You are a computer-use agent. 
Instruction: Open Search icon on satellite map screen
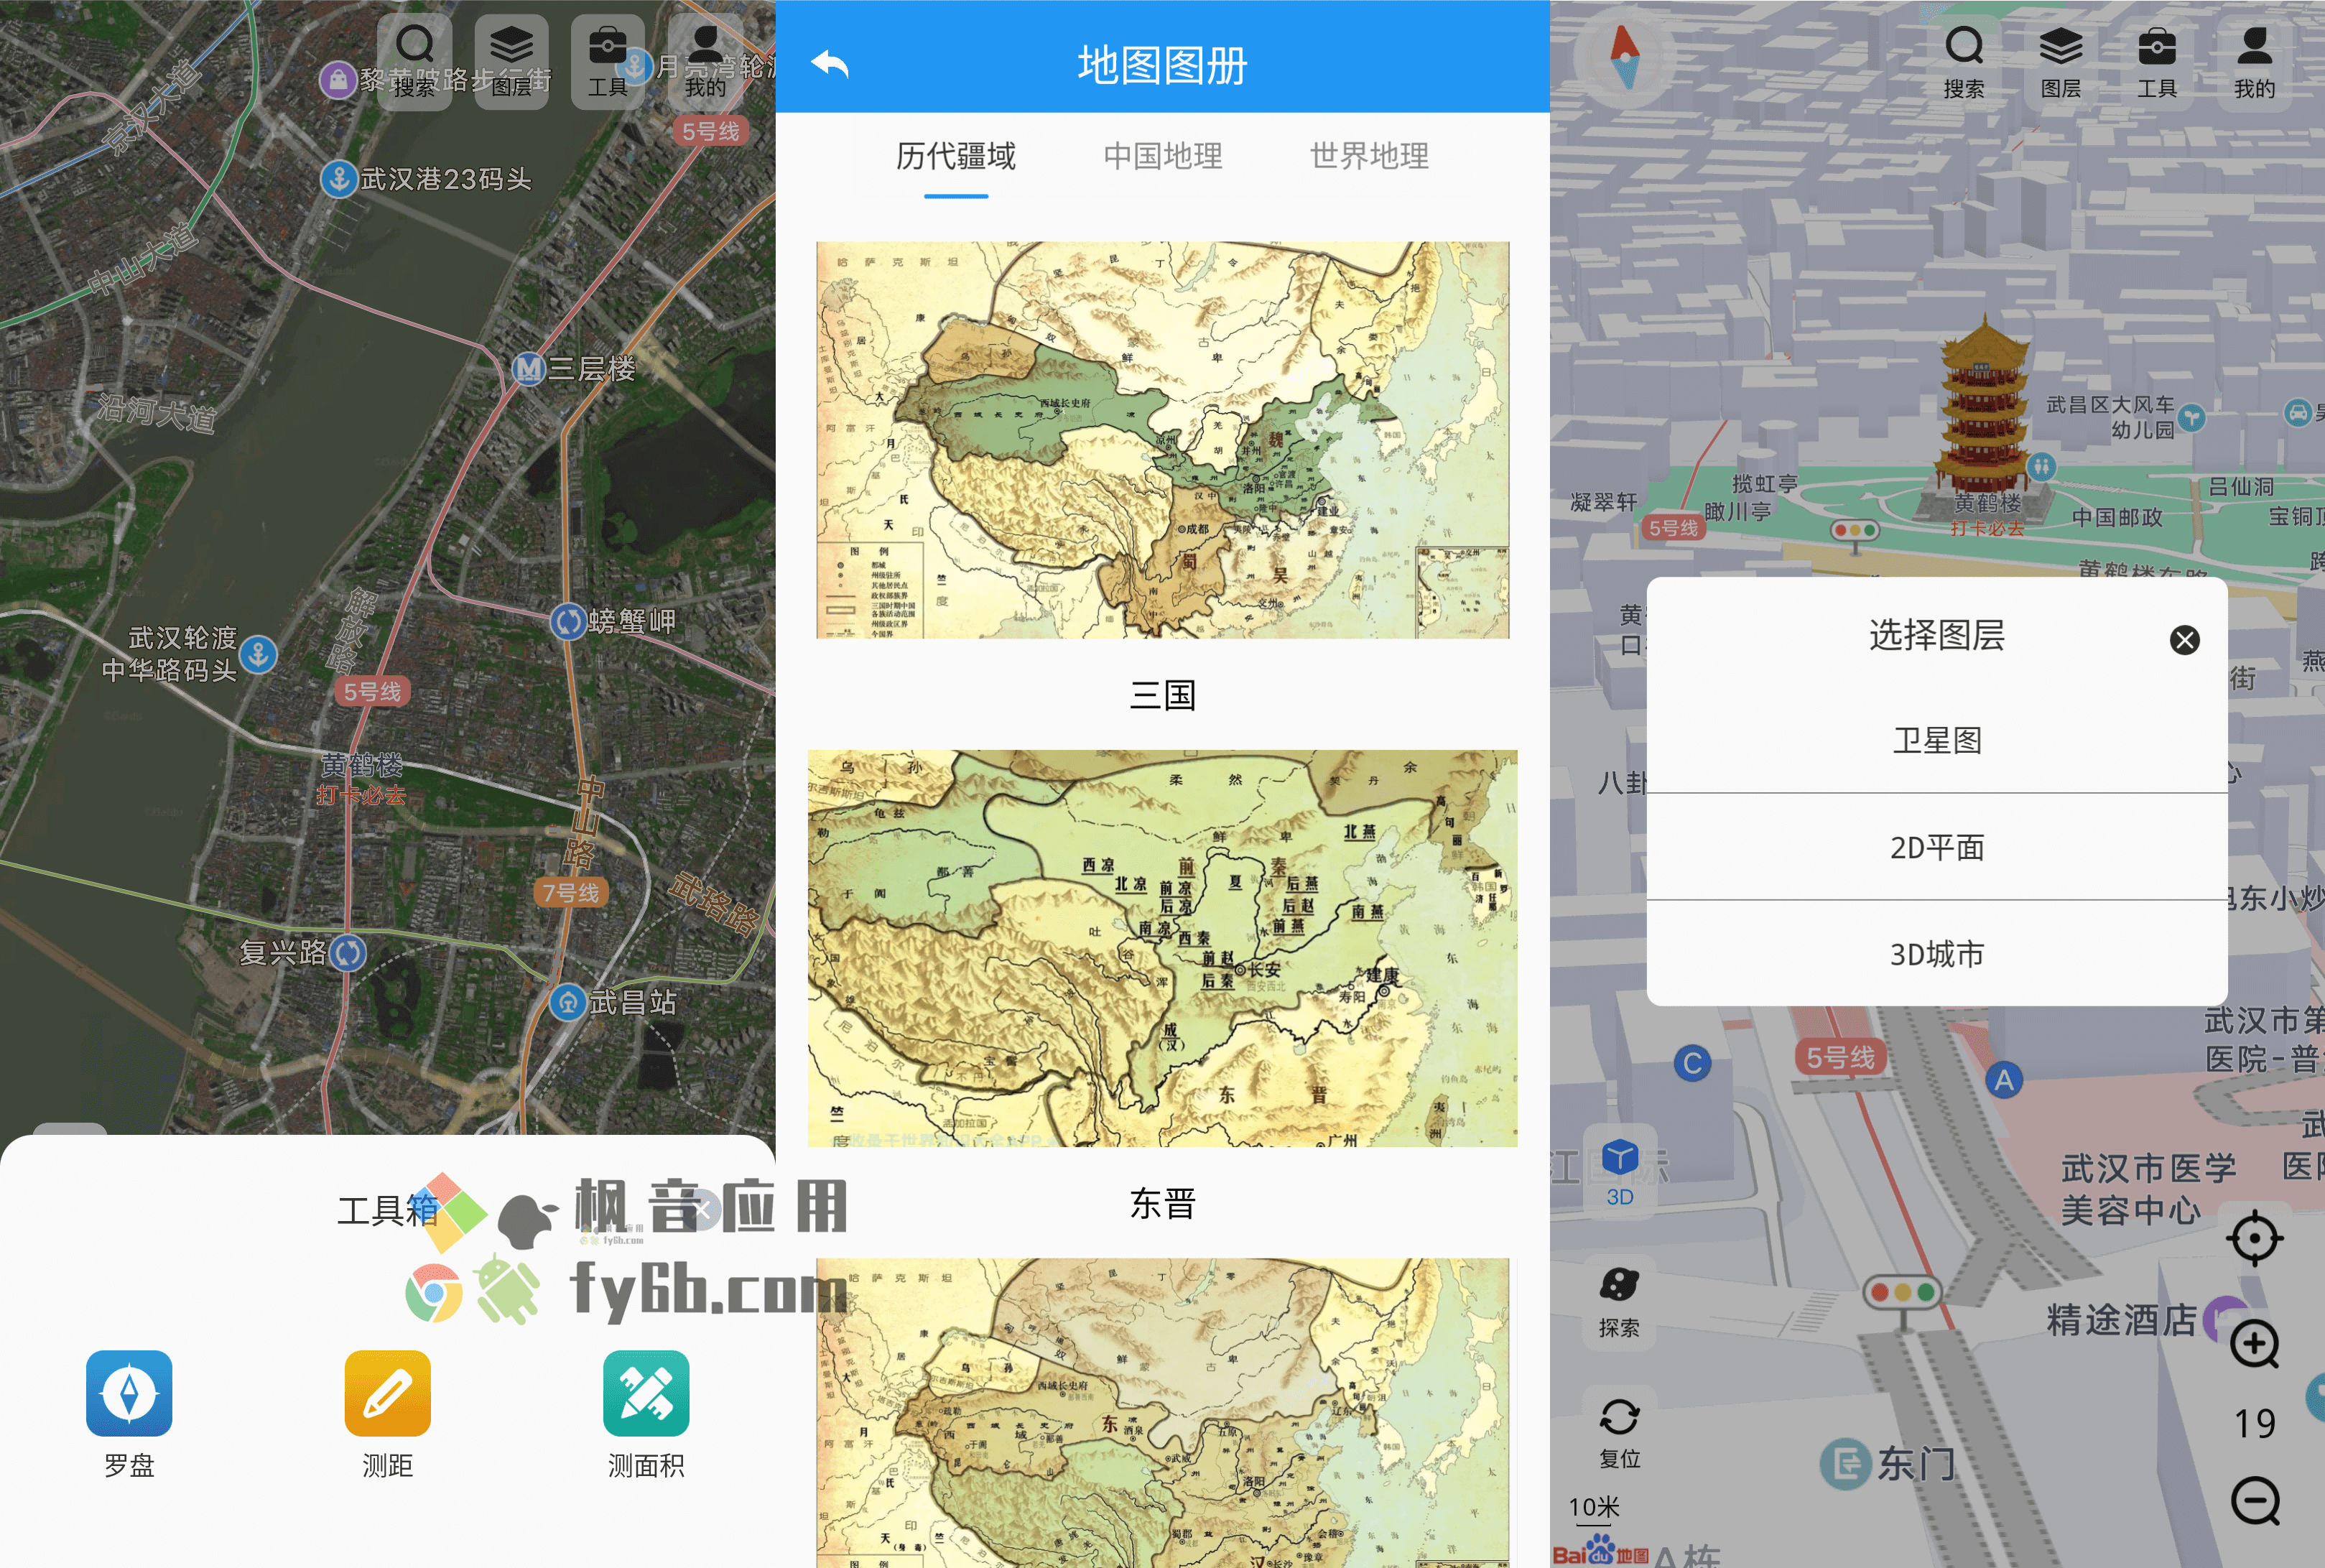(x=414, y=61)
